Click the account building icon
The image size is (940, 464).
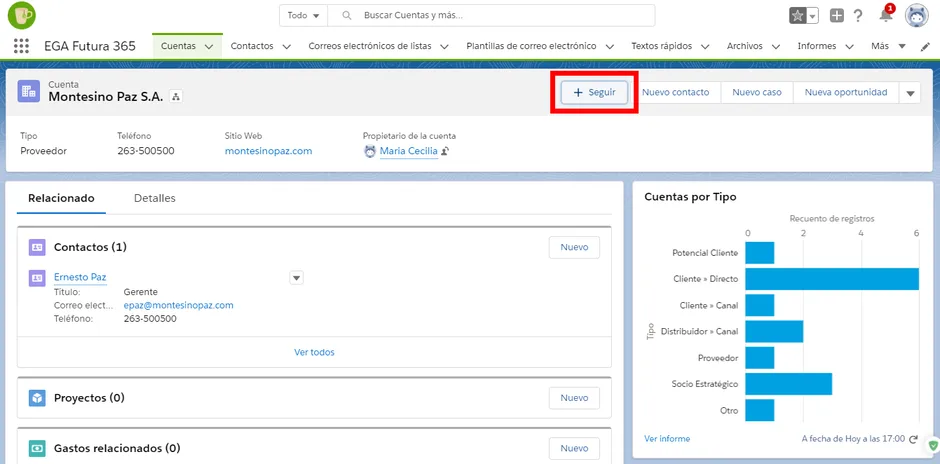pos(29,91)
